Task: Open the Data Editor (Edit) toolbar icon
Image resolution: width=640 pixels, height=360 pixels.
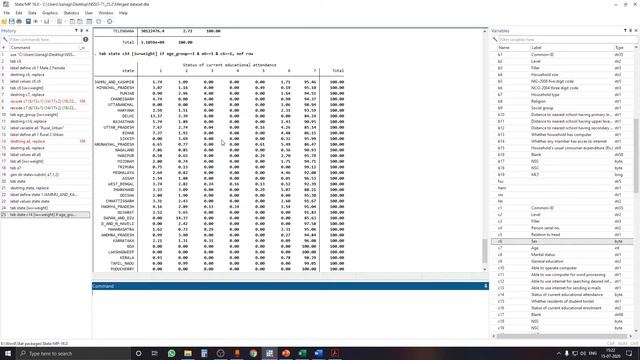Action: pos(72,21)
